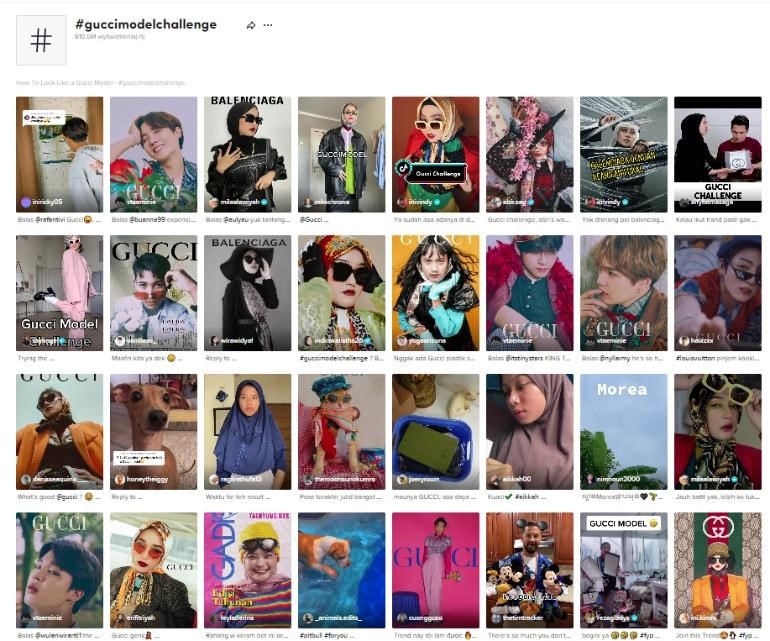
Task: Click thetimtracker's avatar on the Mickey Mouse video
Action: 495,618
